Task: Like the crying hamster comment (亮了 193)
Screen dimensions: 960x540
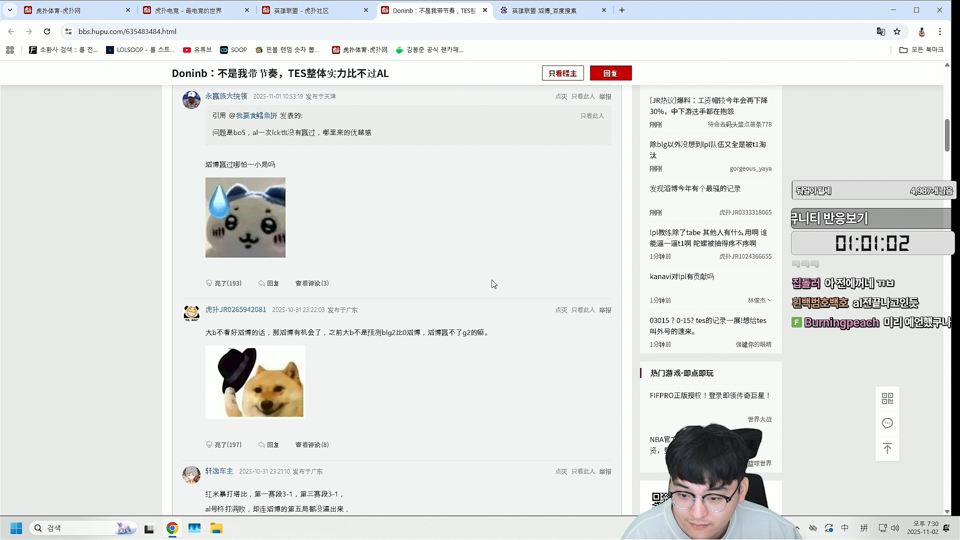Action: (x=224, y=283)
